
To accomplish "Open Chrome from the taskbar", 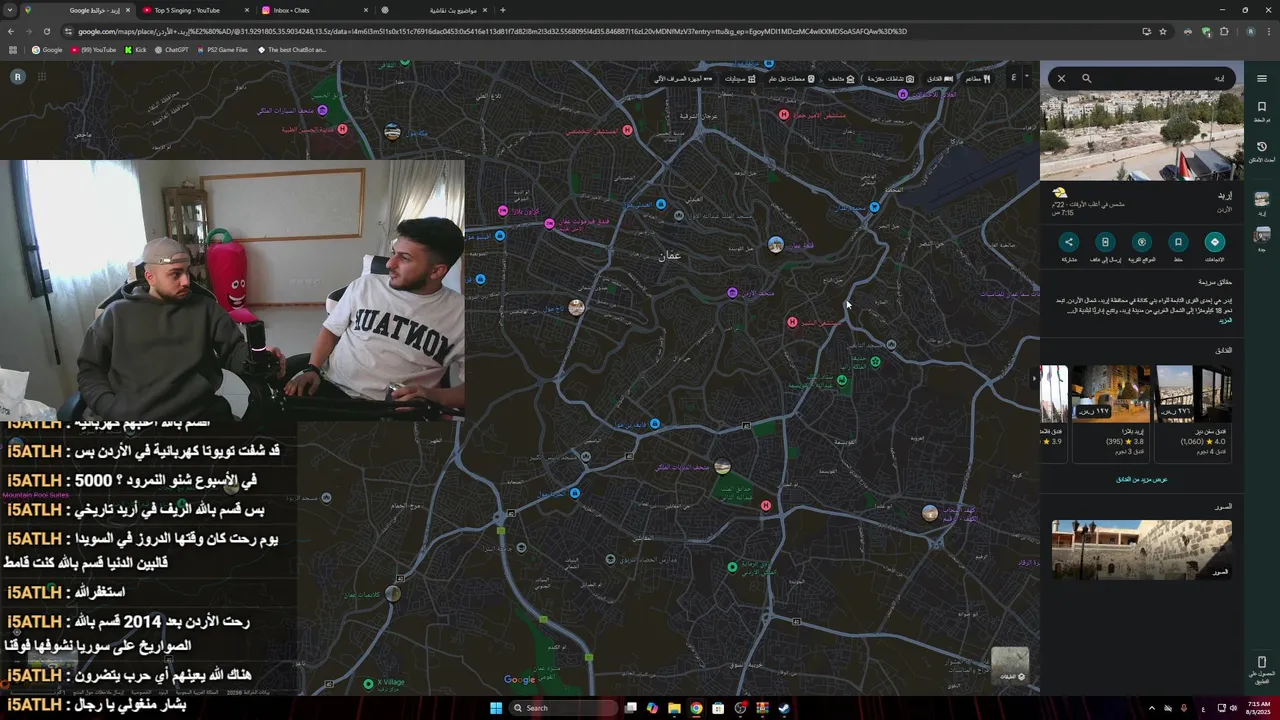I will coord(696,708).
